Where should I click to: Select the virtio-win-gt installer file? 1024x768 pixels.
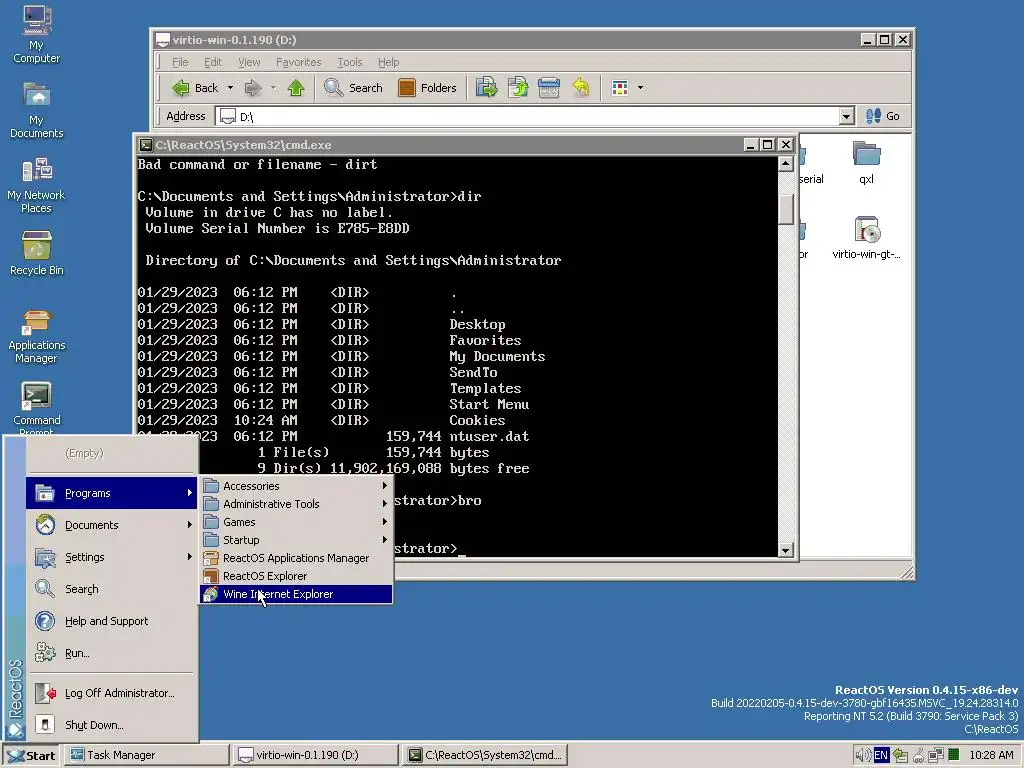[867, 238]
